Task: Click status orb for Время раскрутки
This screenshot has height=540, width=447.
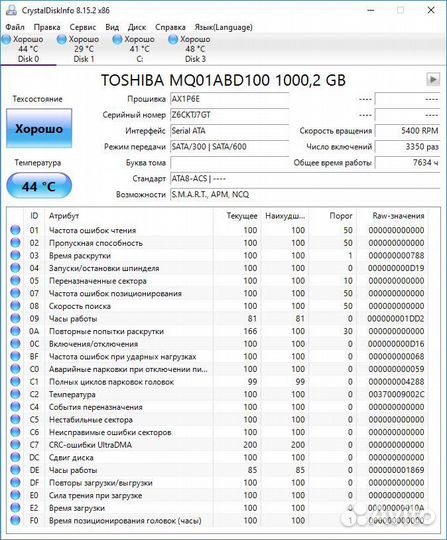Action: (x=15, y=255)
